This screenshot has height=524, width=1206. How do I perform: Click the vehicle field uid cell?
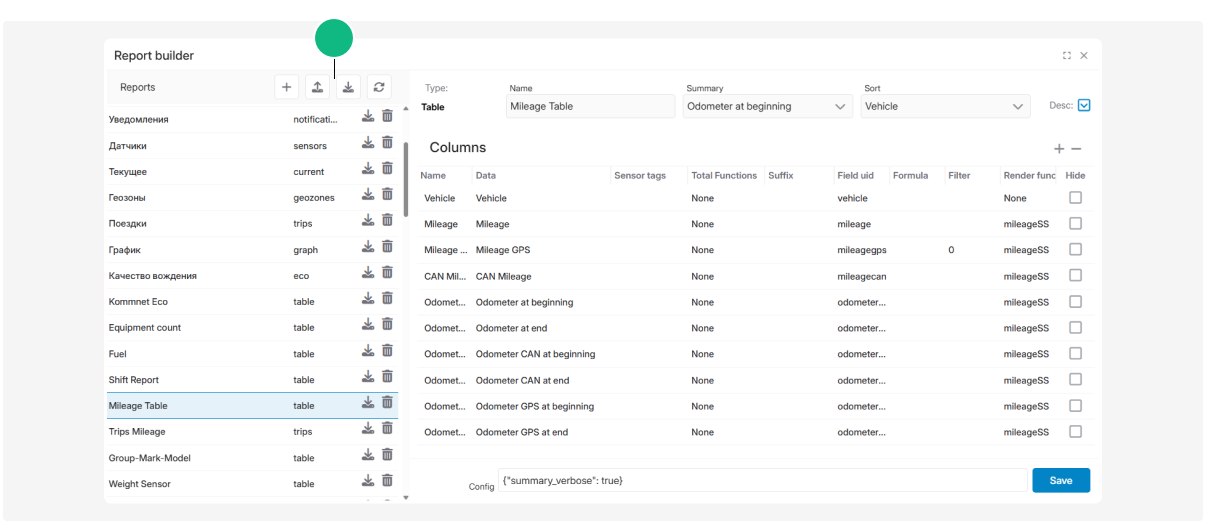[x=853, y=198]
